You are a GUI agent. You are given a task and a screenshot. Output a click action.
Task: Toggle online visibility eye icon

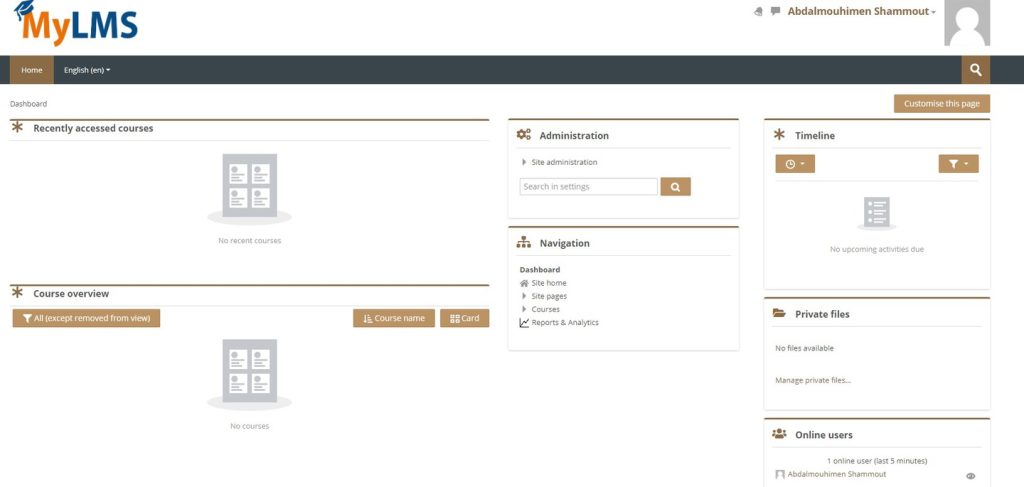coord(970,476)
